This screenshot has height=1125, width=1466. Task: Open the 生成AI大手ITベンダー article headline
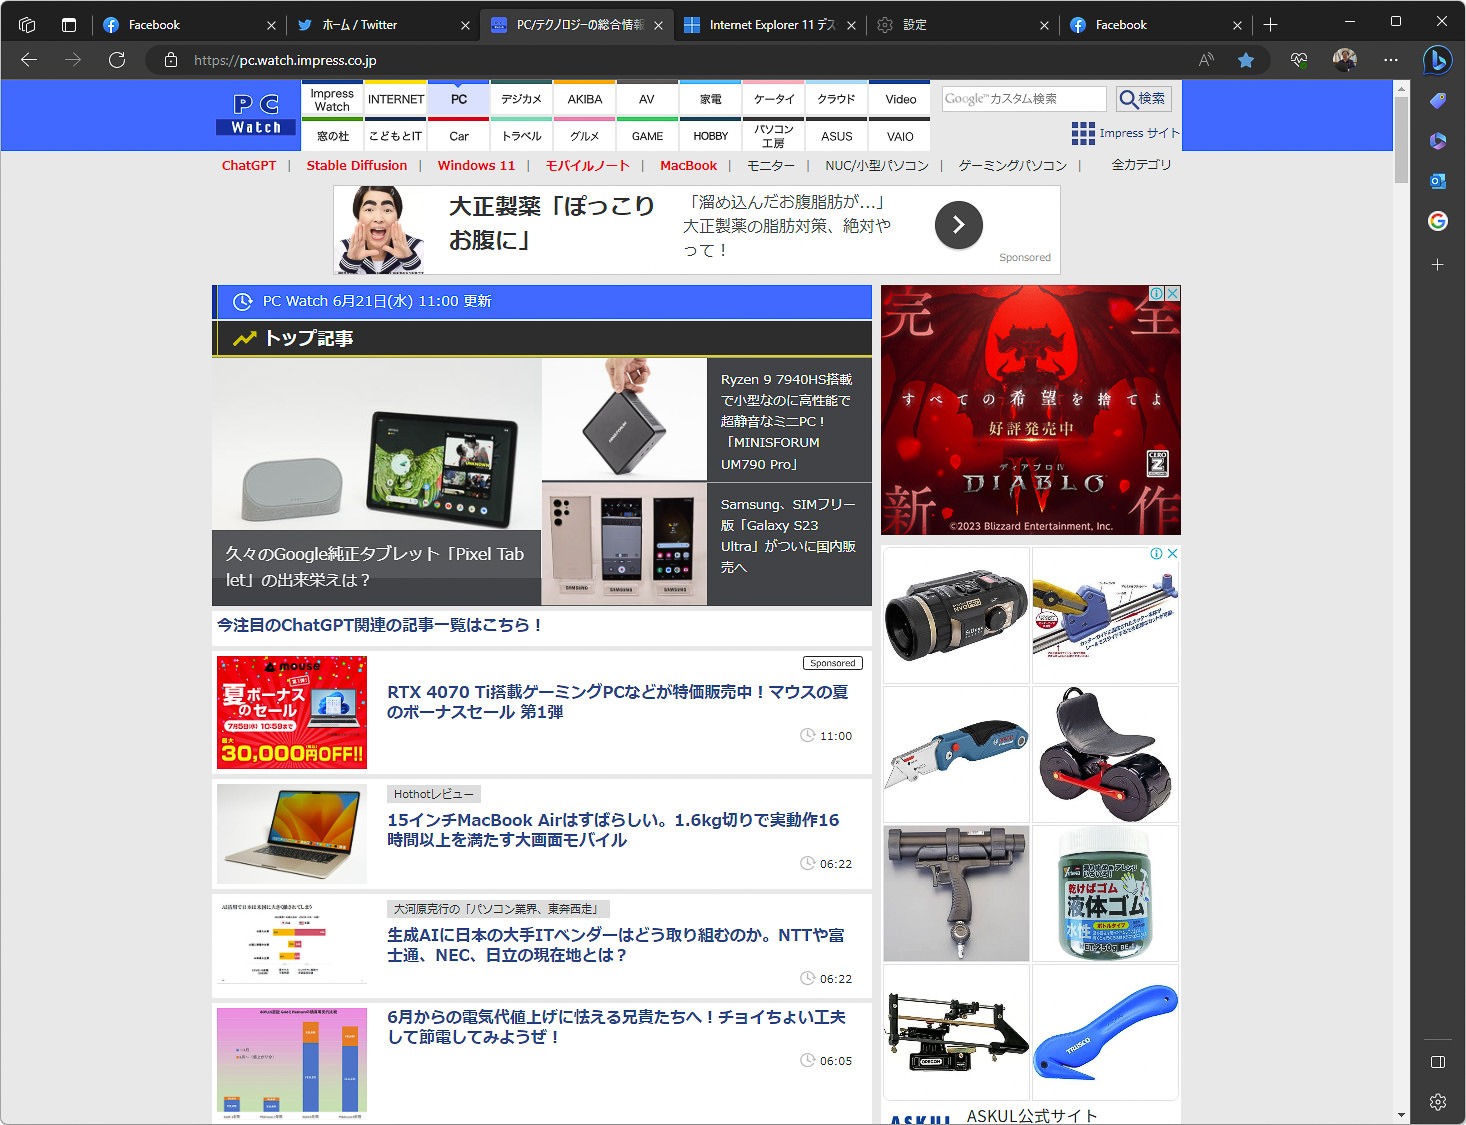pyautogui.click(x=616, y=945)
